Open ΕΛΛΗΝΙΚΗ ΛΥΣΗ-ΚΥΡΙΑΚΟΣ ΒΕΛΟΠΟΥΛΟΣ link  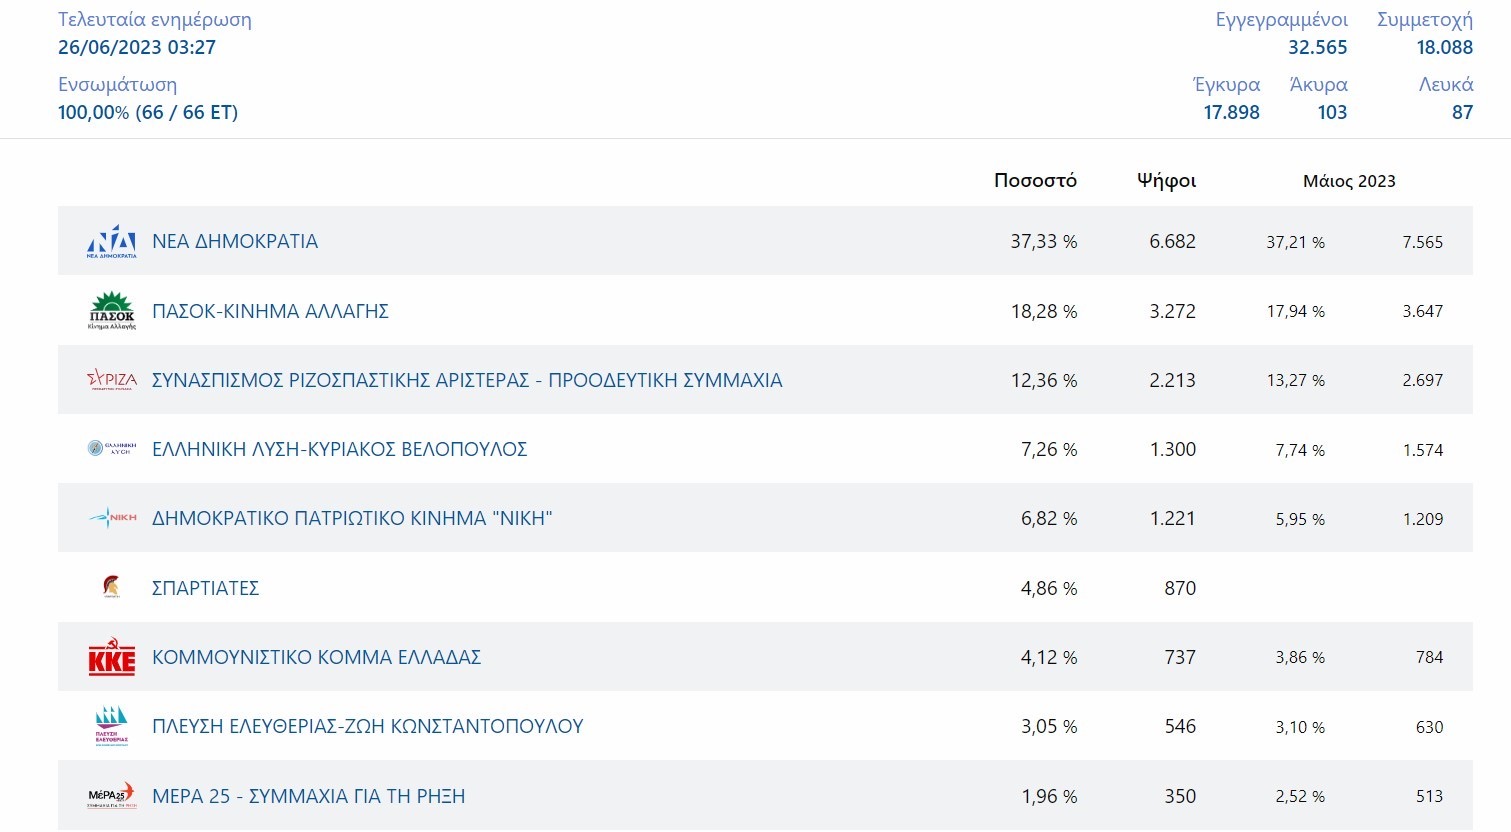pyautogui.click(x=339, y=449)
